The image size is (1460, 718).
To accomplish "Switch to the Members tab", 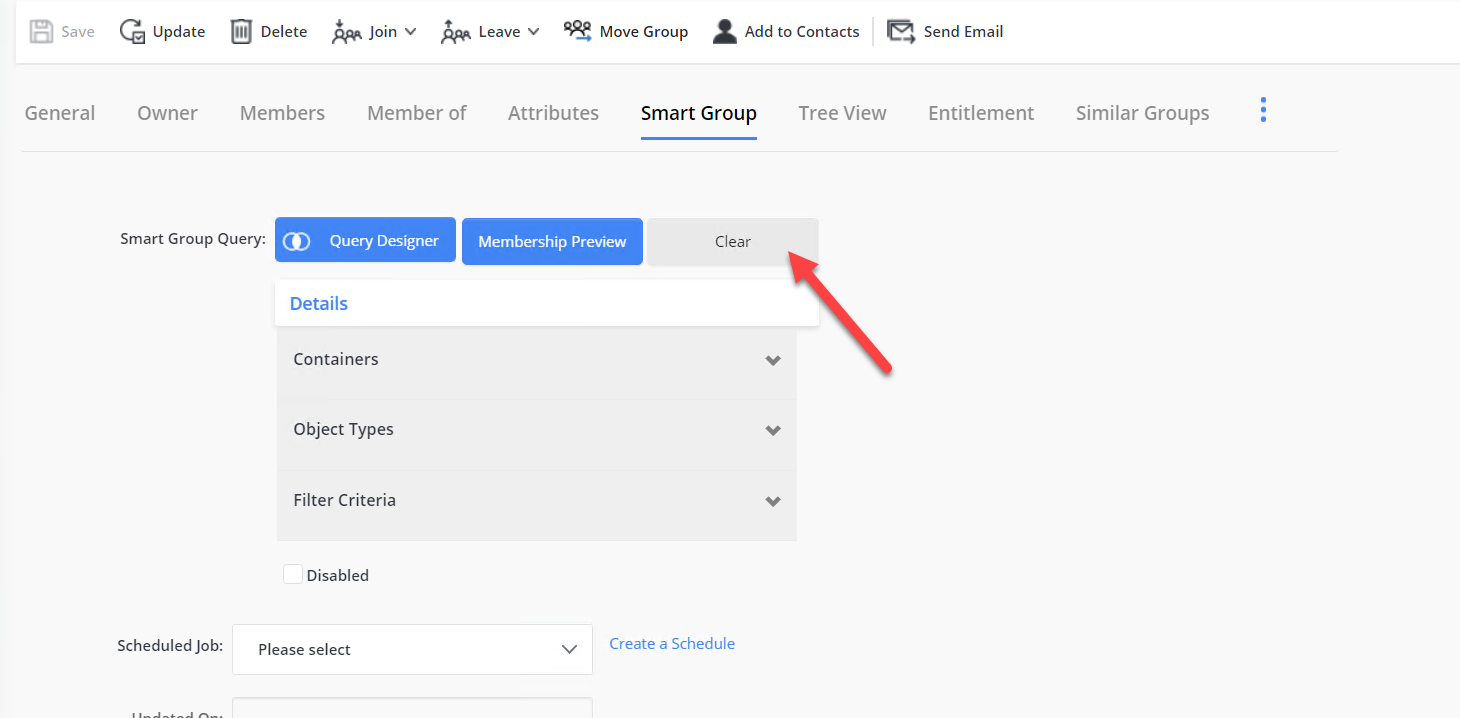I will tap(282, 113).
